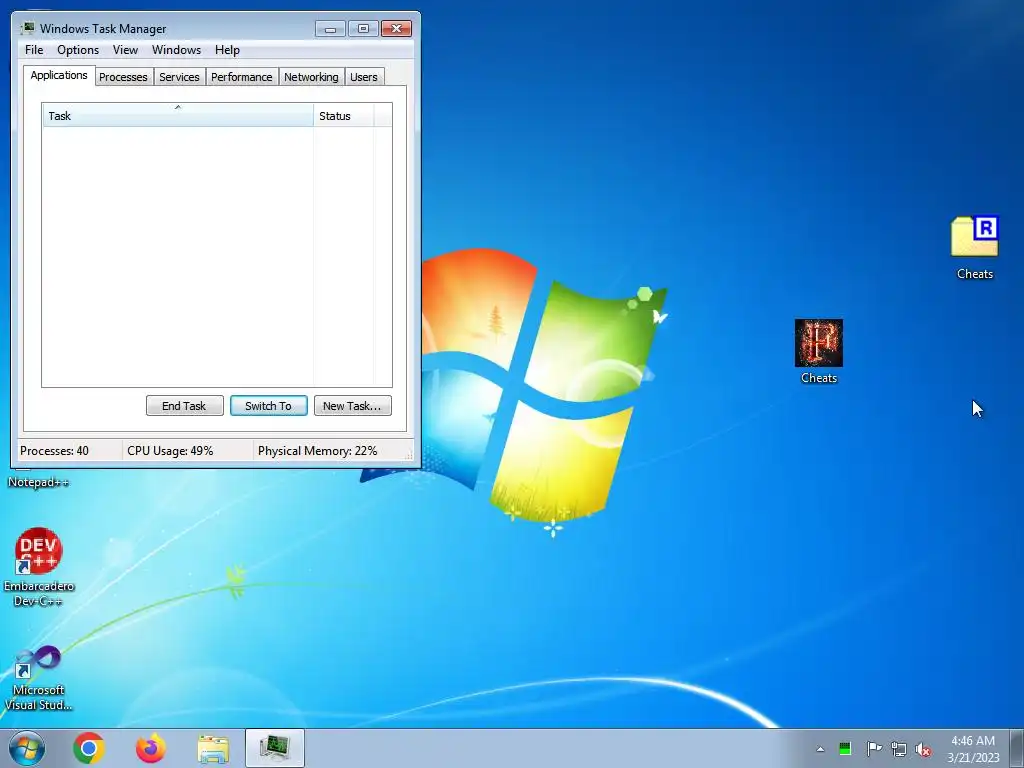
Task: Close the Task Manager window
Action: pos(396,29)
